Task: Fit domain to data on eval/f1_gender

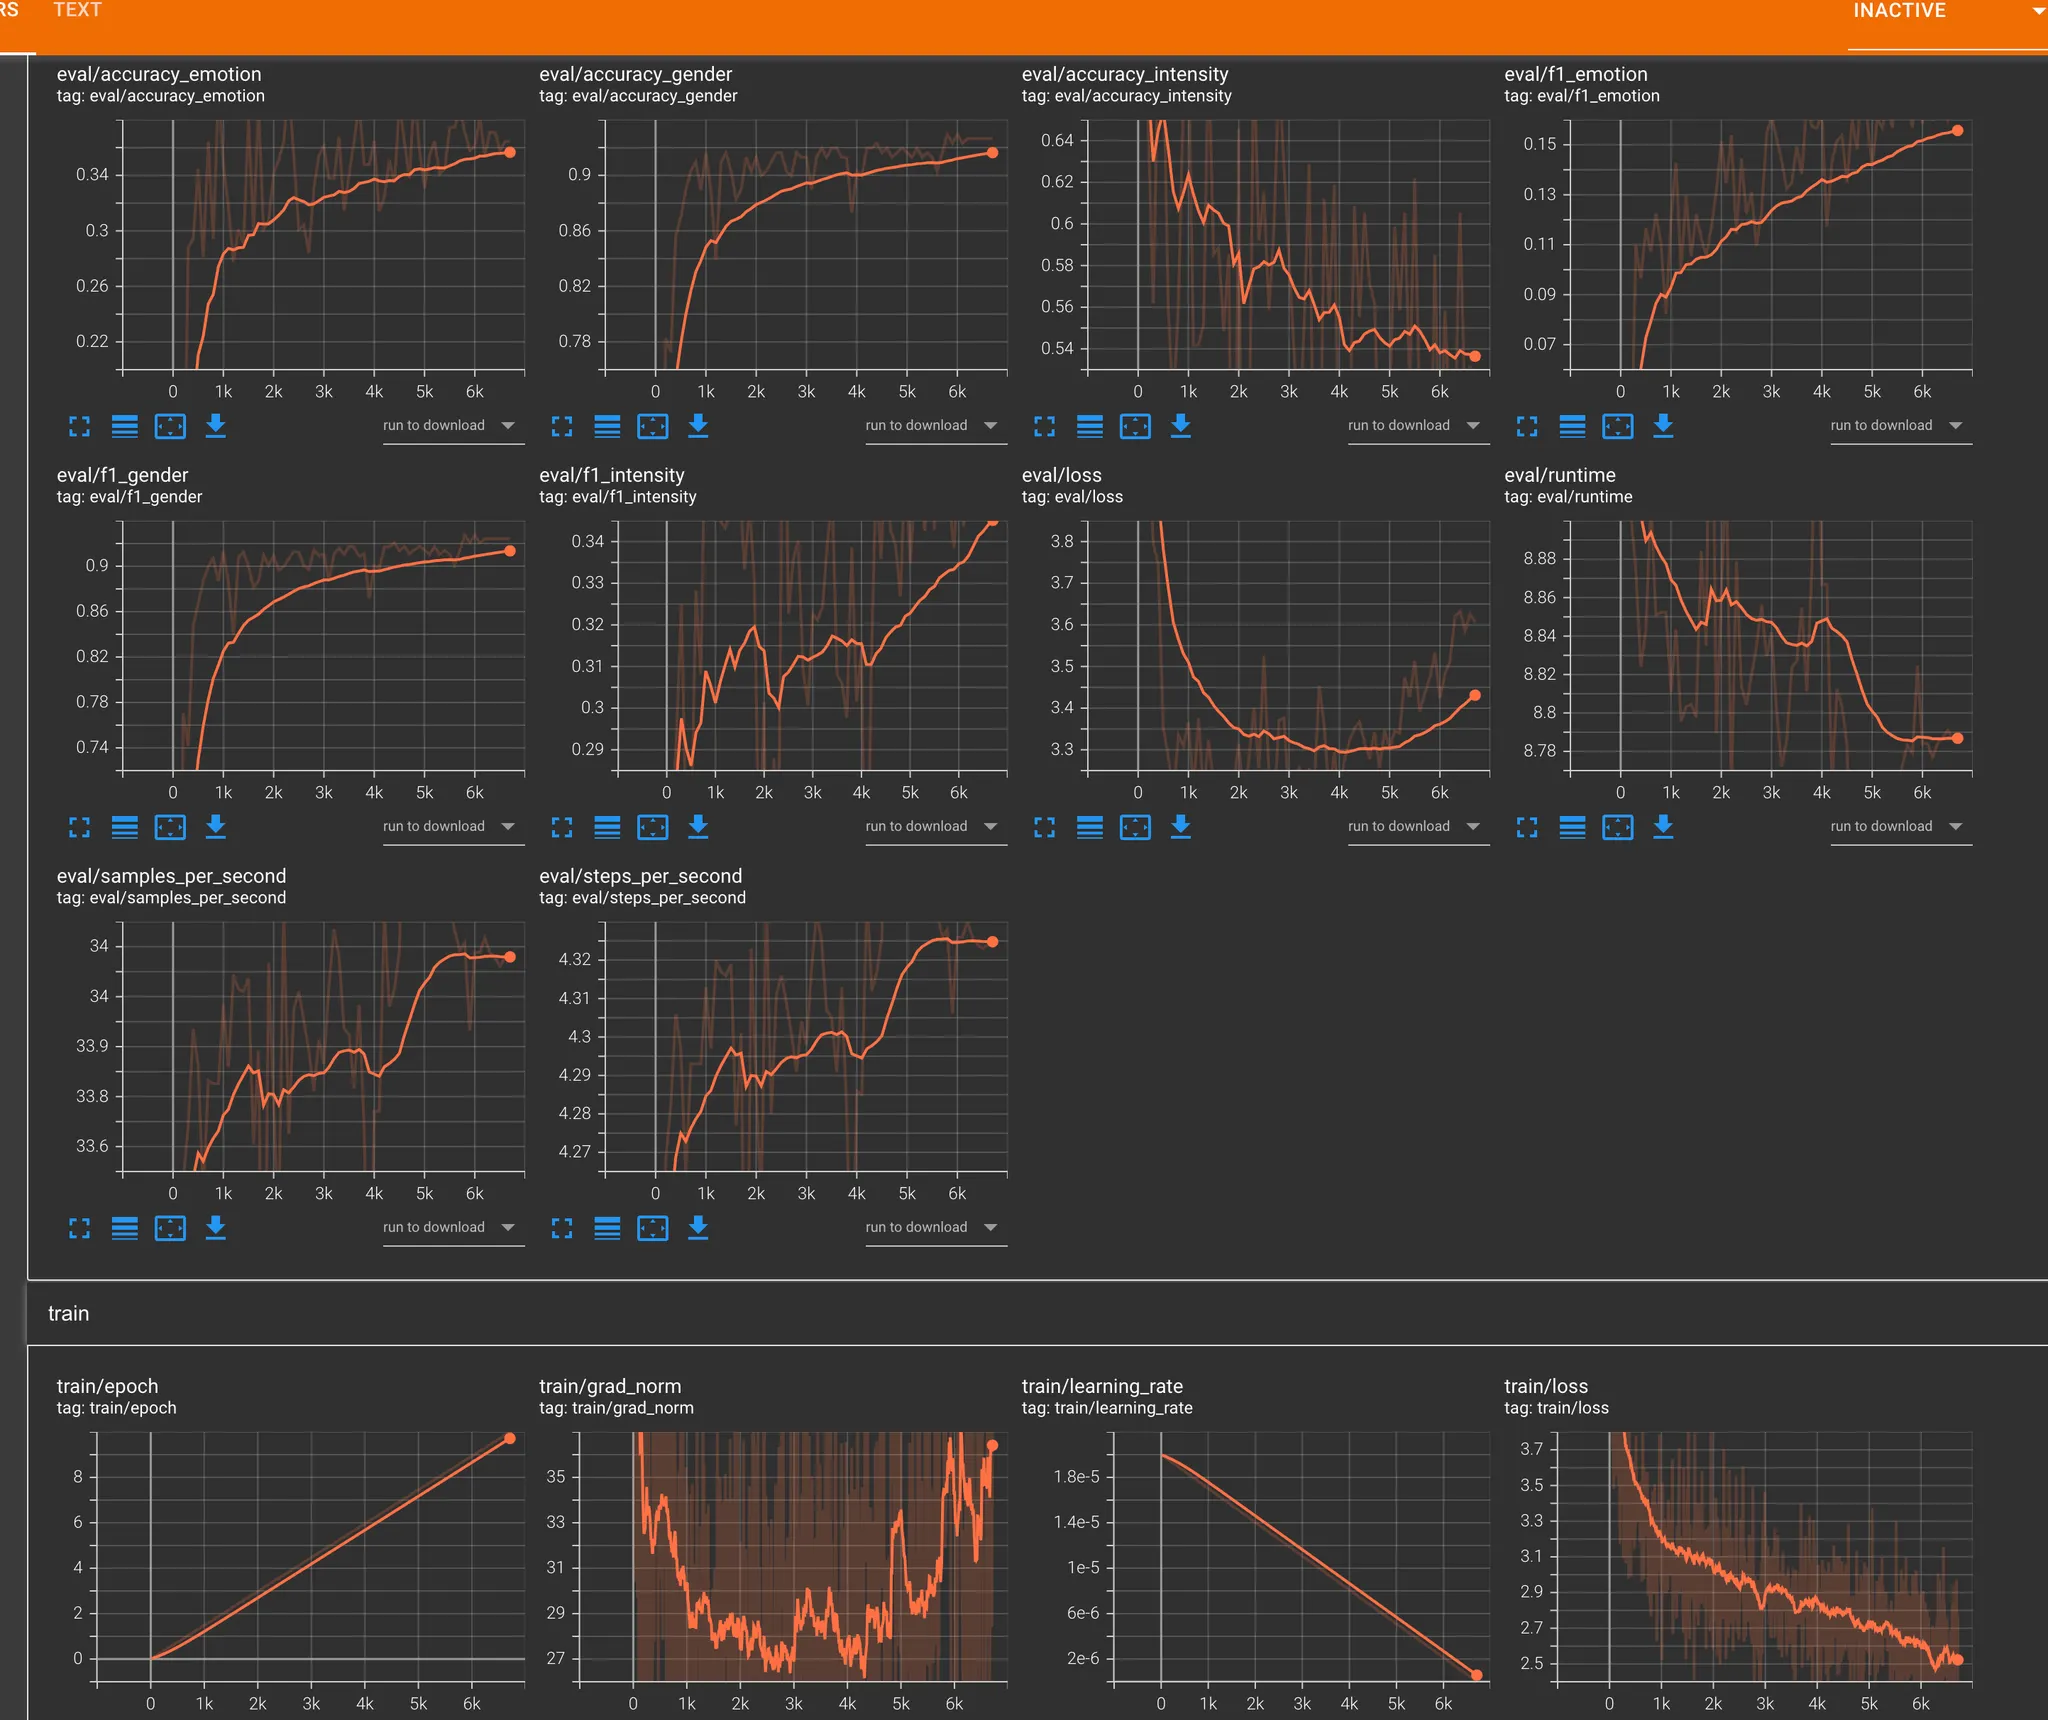Action: click(170, 828)
